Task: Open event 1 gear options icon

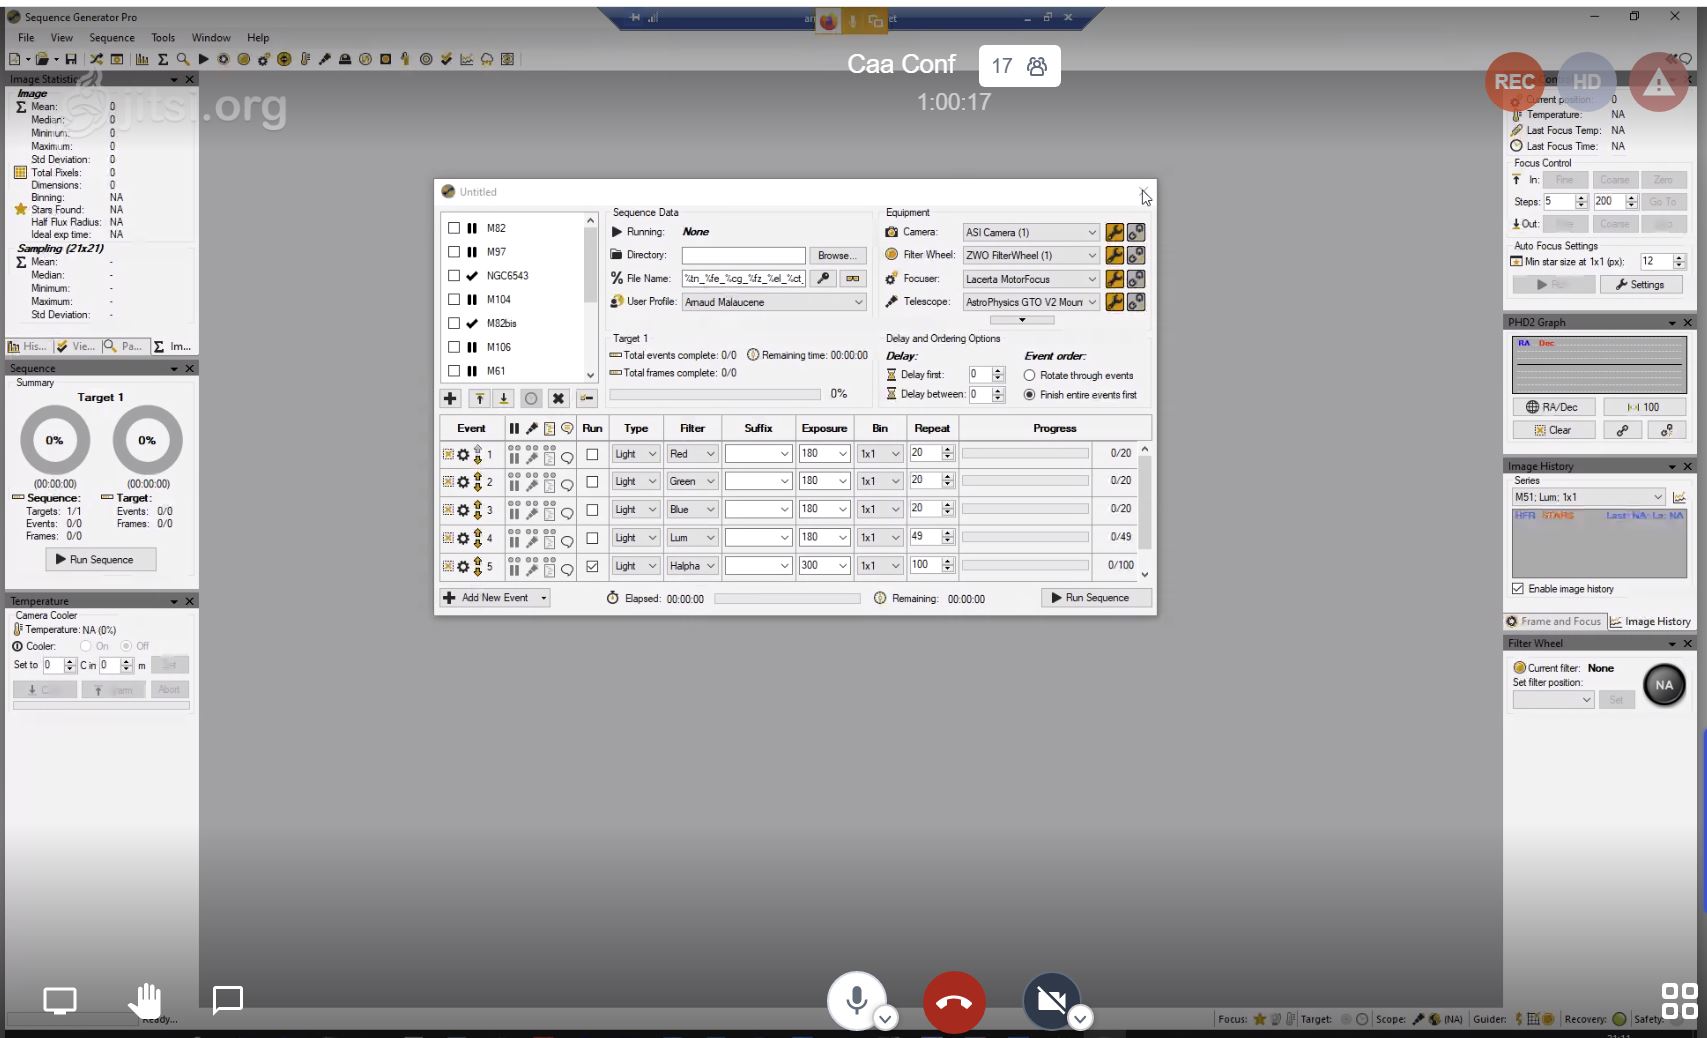Action: pyautogui.click(x=463, y=455)
